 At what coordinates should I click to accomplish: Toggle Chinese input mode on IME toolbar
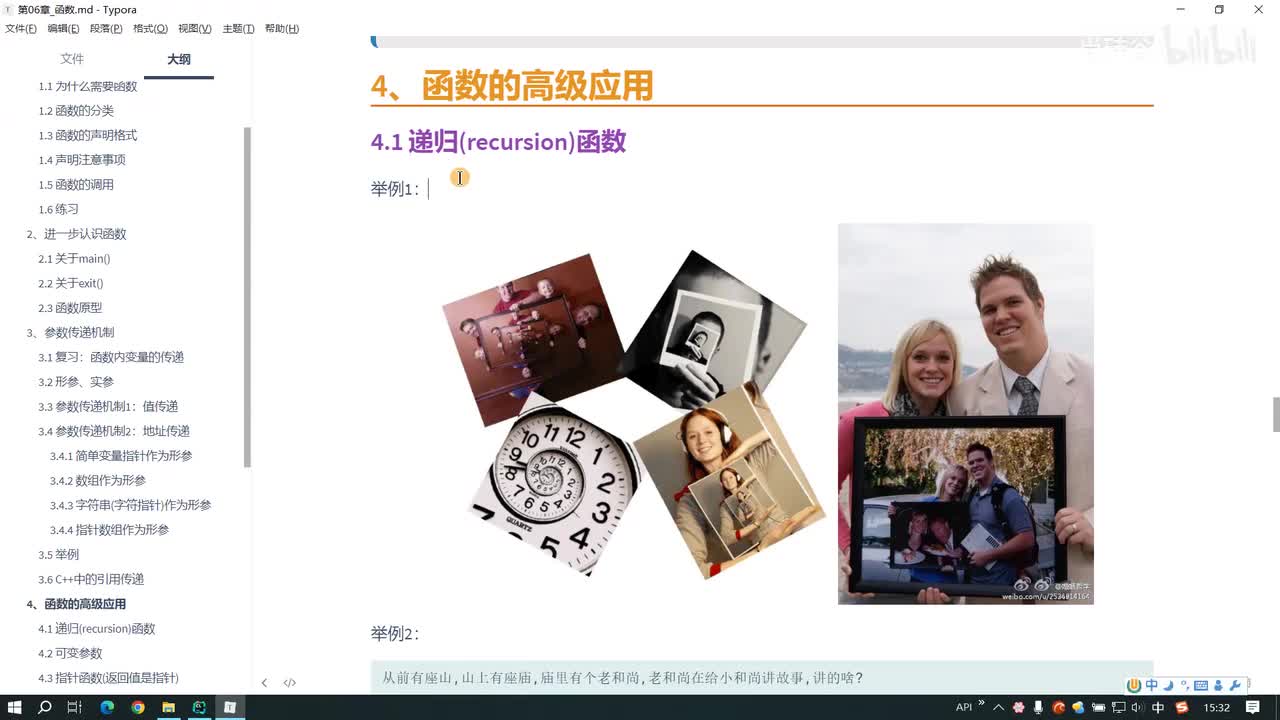click(1152, 685)
